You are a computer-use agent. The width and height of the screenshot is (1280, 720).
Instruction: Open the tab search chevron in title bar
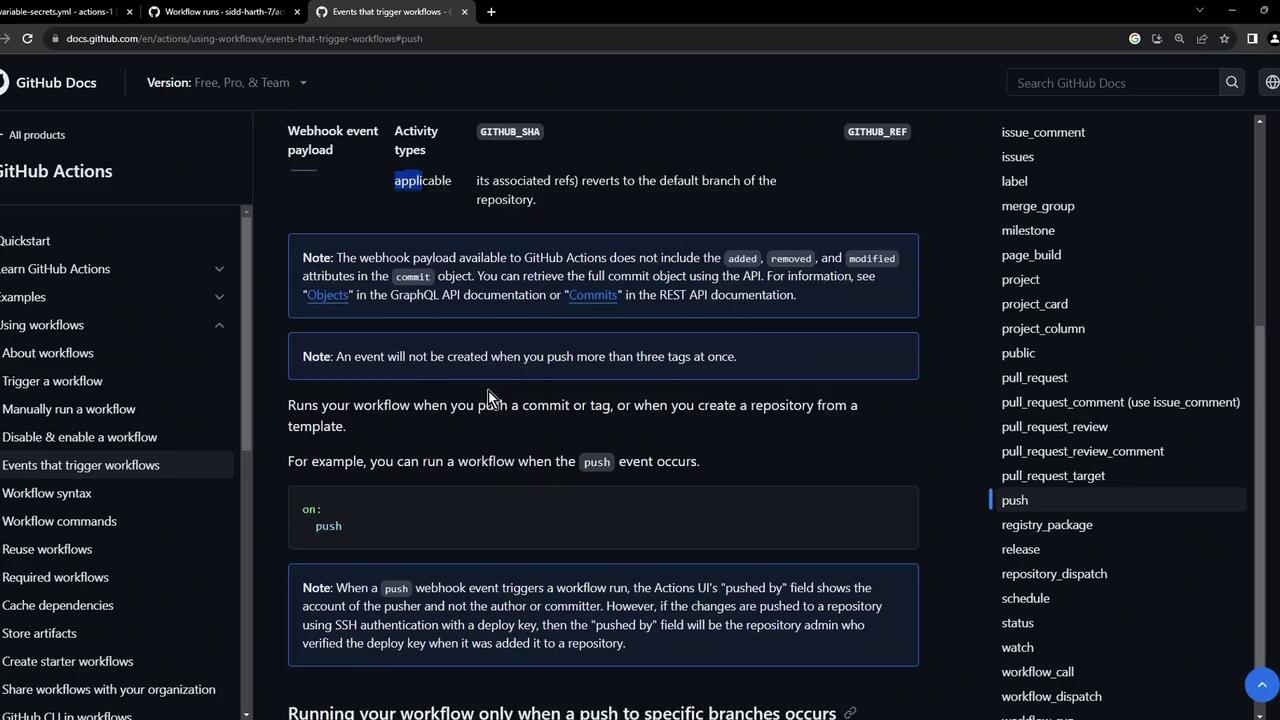coord(1200,11)
